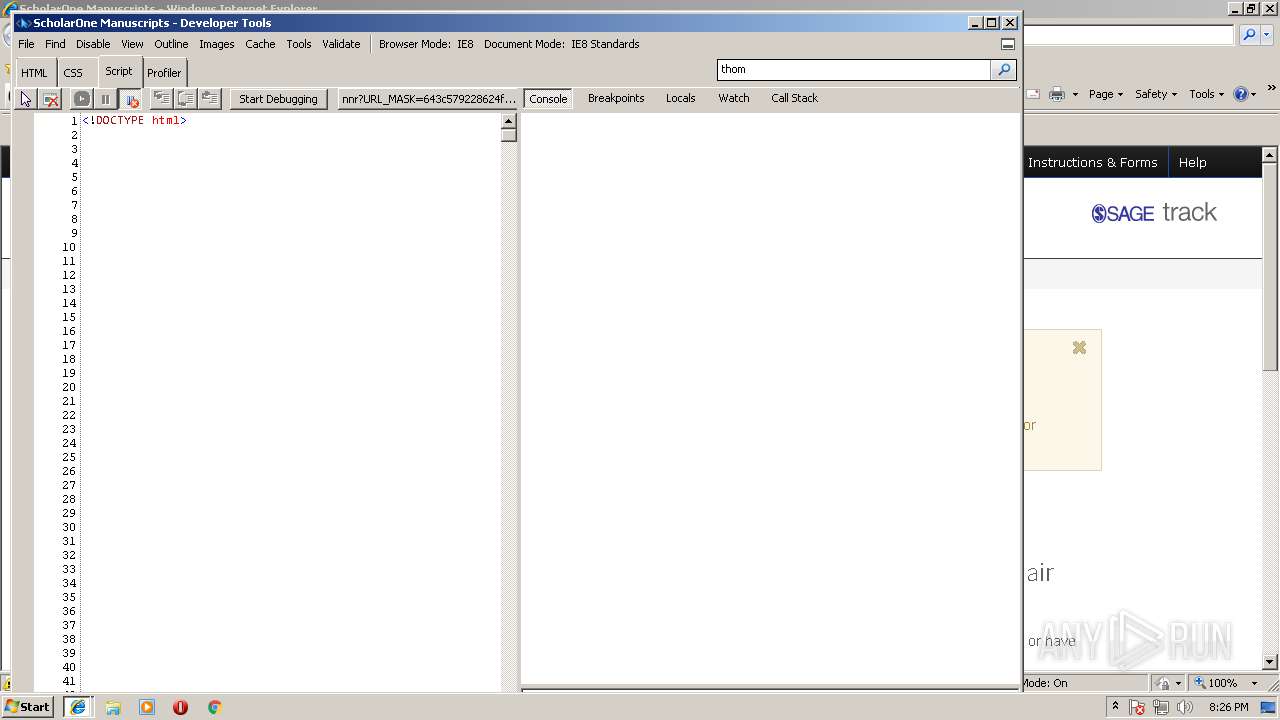The image size is (1280, 720).
Task: Open the Cache menu
Action: [260, 44]
